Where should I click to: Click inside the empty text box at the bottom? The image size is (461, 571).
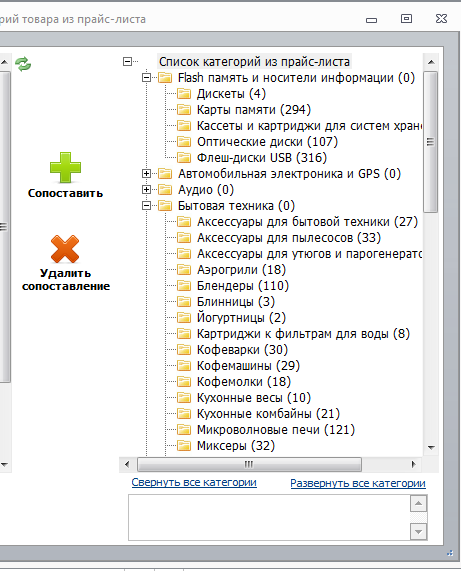269,517
